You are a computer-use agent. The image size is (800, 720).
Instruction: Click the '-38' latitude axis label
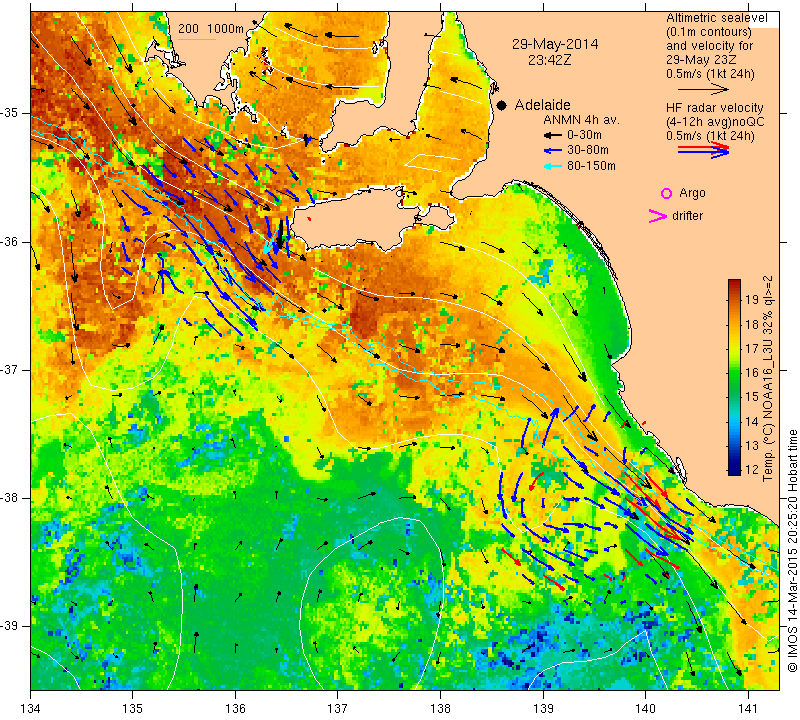pyautogui.click(x=10, y=498)
